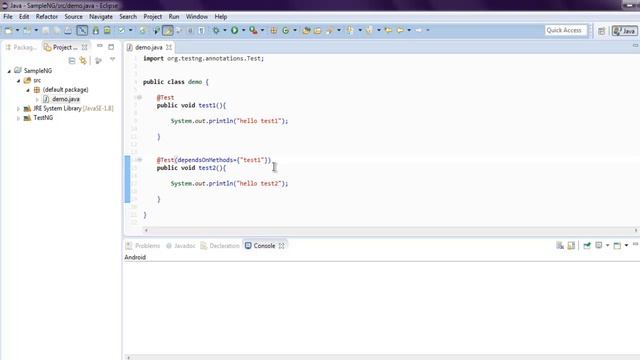Open the Run dropdown arrow

243,30
